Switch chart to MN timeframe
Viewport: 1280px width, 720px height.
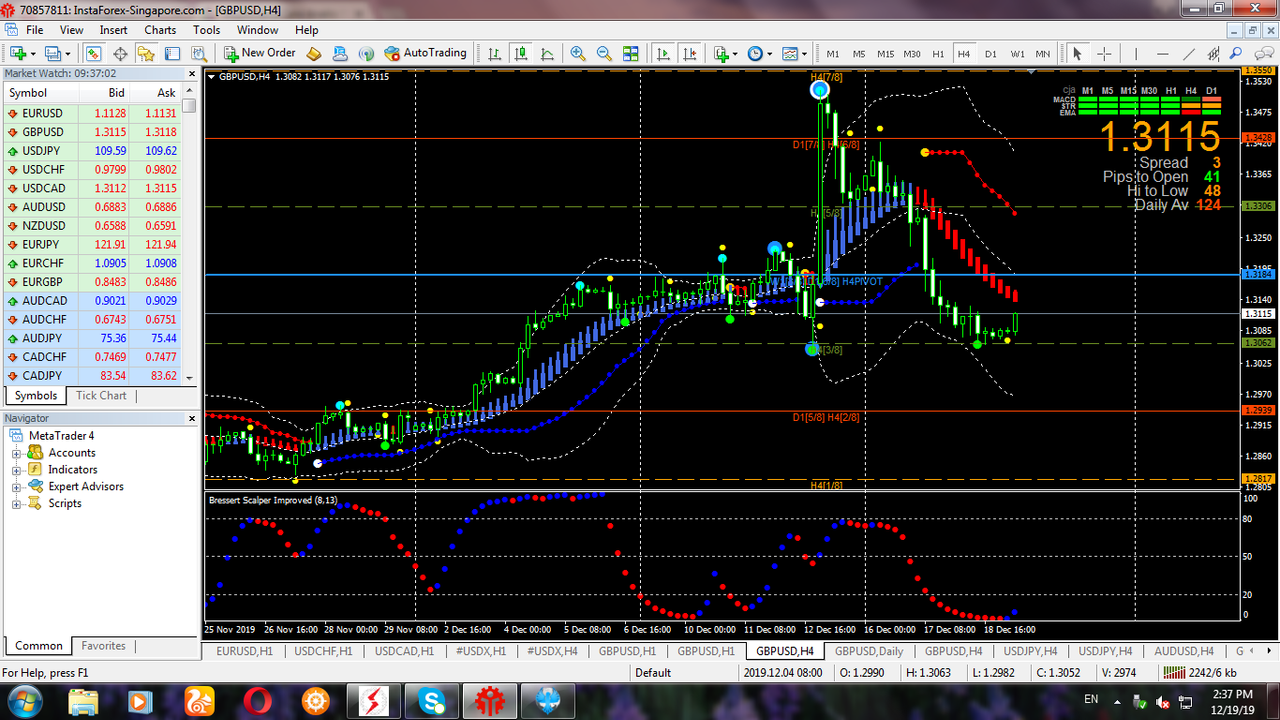point(1042,53)
